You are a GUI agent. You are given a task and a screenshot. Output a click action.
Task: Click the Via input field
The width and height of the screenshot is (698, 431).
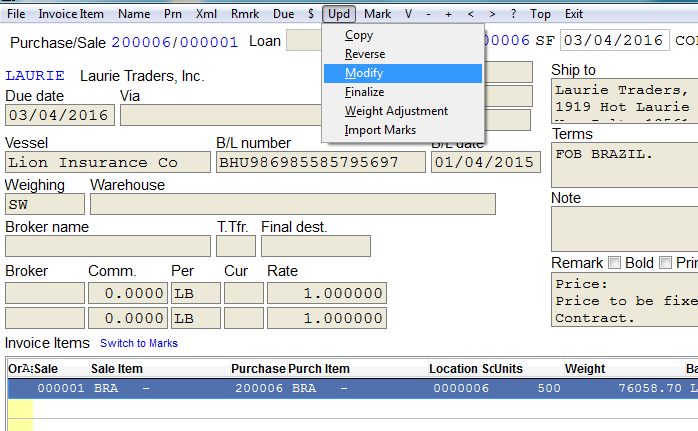point(221,115)
